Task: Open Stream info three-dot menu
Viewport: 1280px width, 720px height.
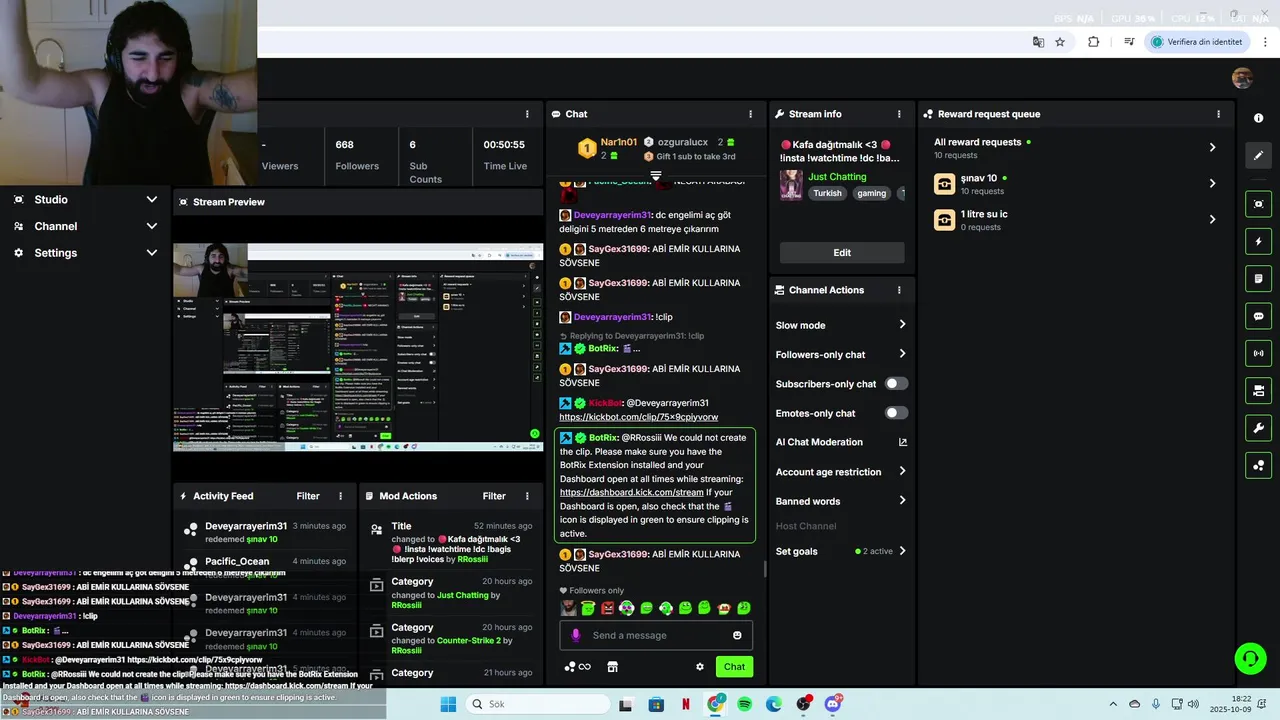Action: coord(898,114)
